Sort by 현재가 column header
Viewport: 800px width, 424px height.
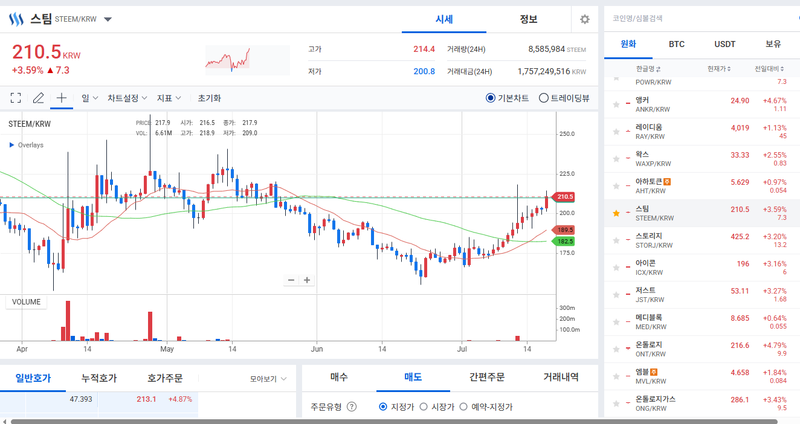pyautogui.click(x=719, y=69)
